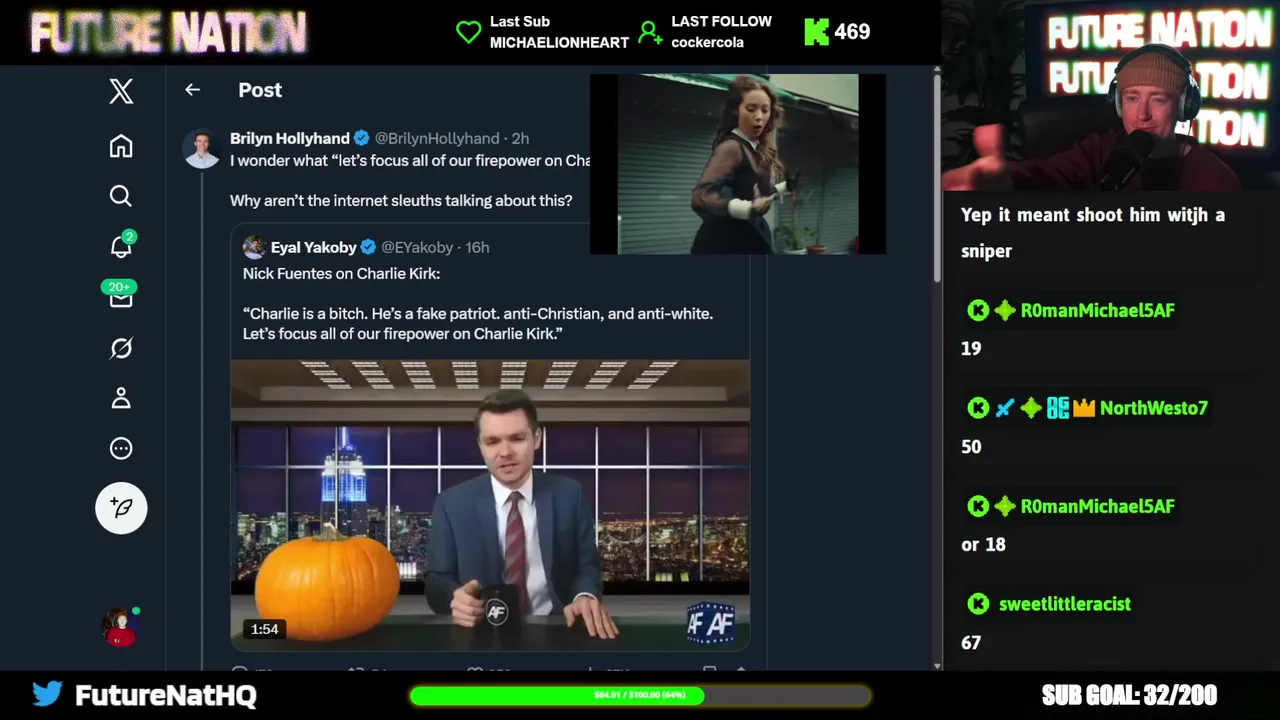
Task: Open the Search magnifier icon
Action: click(x=121, y=196)
